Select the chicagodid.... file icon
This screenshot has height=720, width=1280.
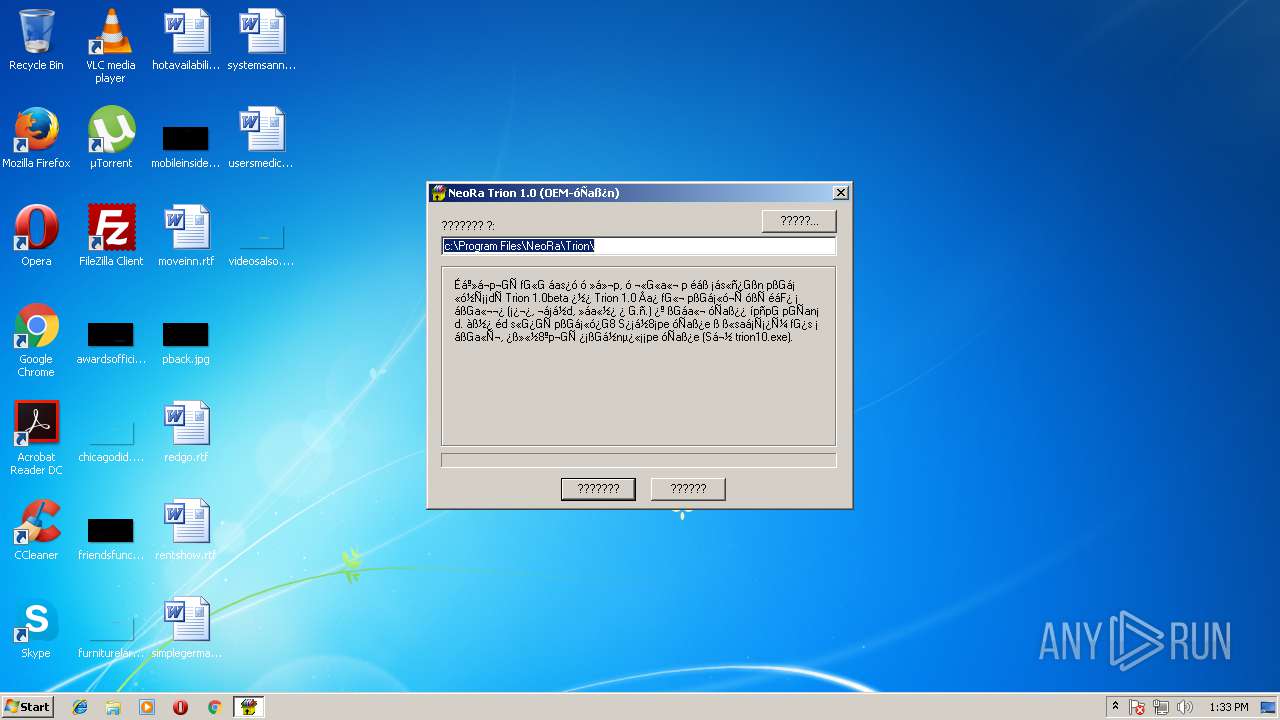pos(110,442)
